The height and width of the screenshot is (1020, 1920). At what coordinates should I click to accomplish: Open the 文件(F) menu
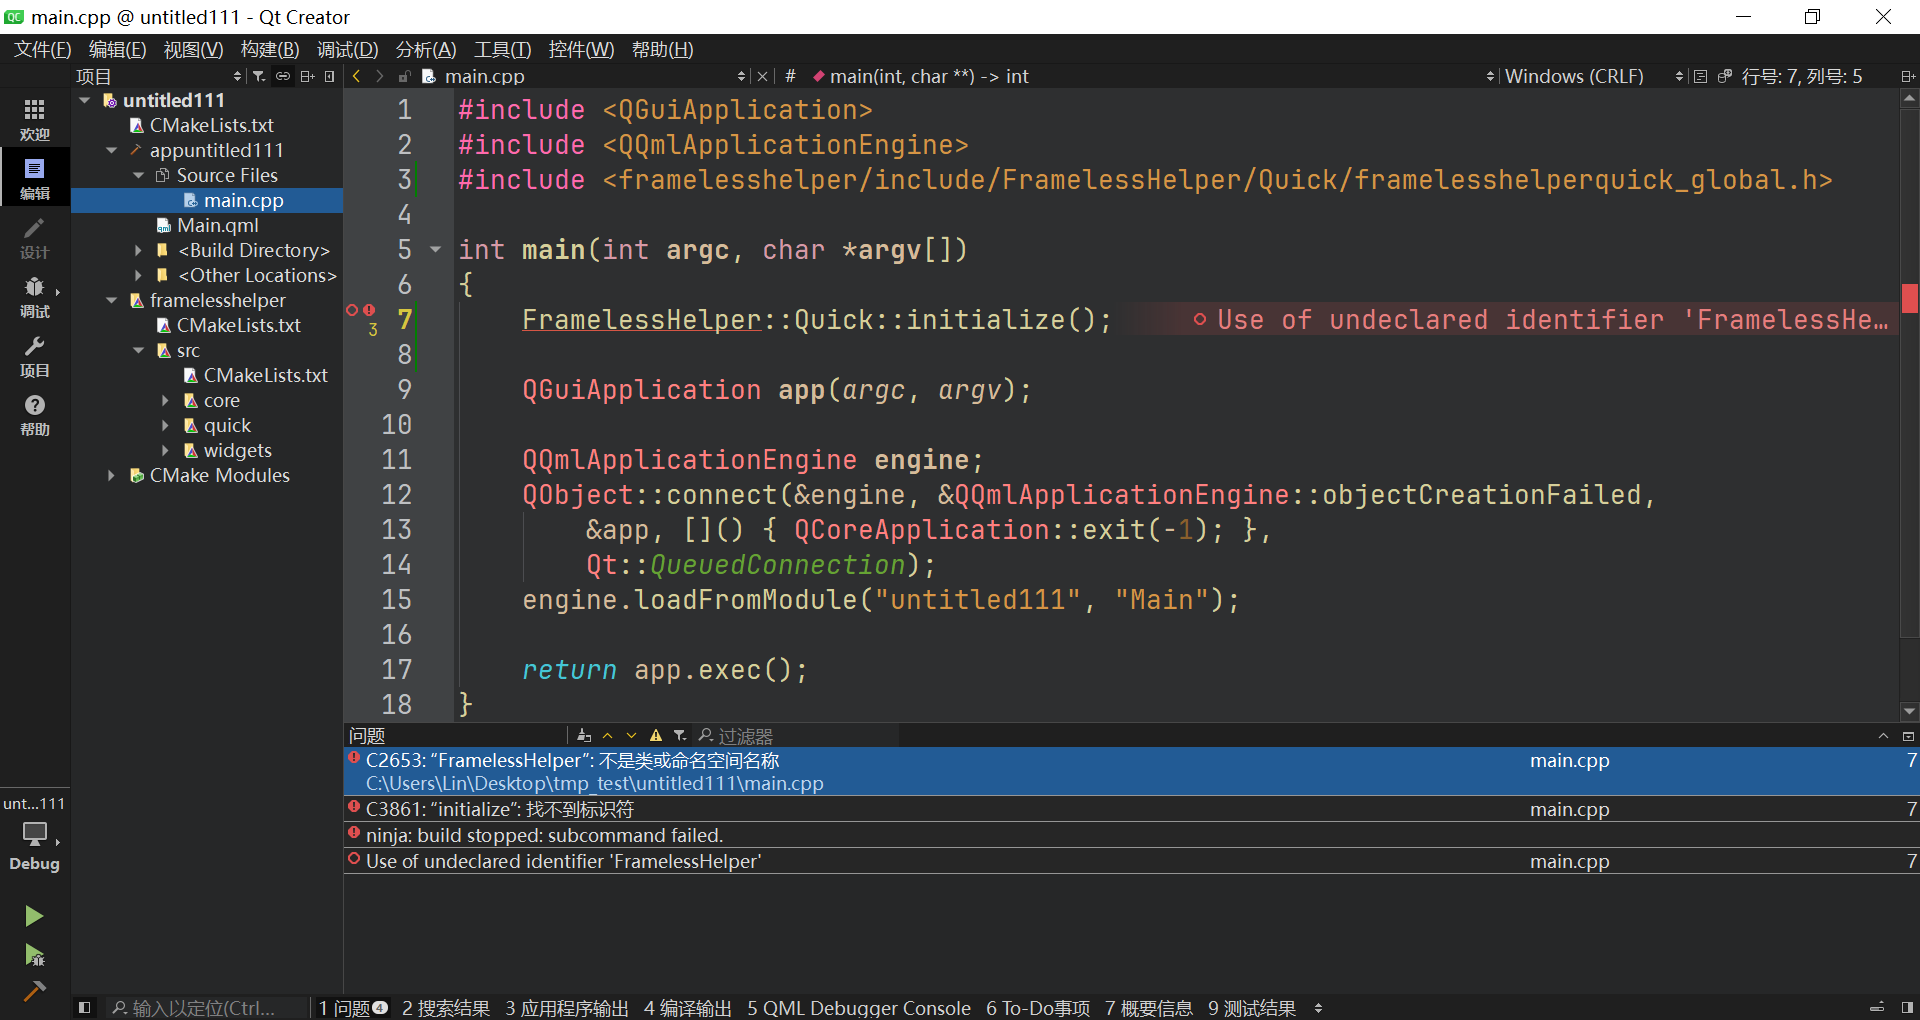[43, 49]
